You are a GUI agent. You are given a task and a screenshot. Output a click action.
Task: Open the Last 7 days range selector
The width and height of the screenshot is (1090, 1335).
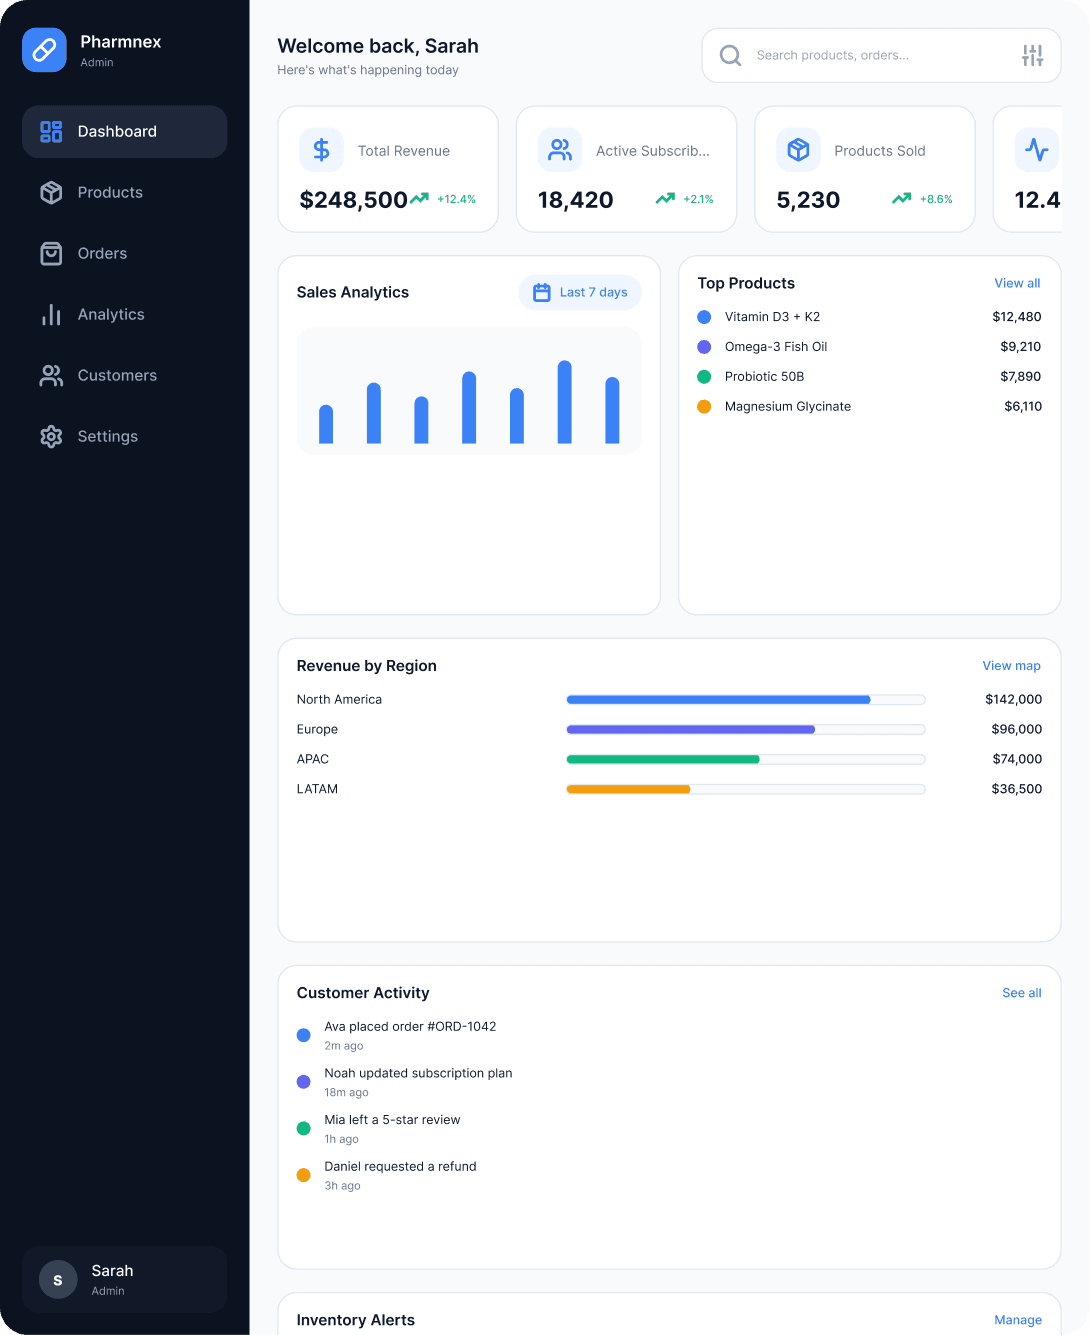[x=580, y=292]
